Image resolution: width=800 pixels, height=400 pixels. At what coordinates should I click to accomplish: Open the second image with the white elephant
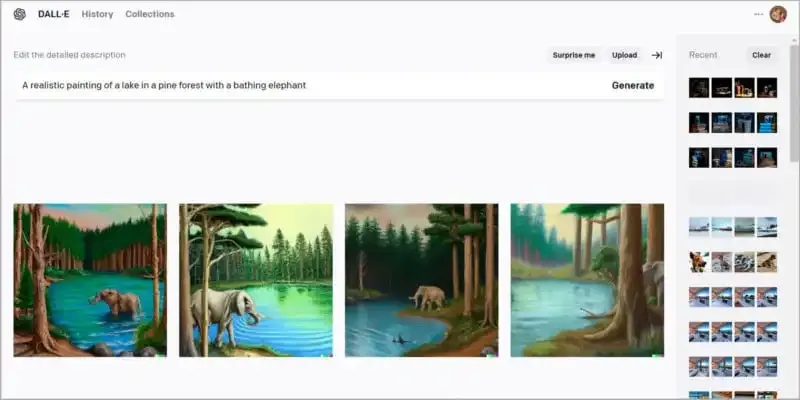pos(256,280)
